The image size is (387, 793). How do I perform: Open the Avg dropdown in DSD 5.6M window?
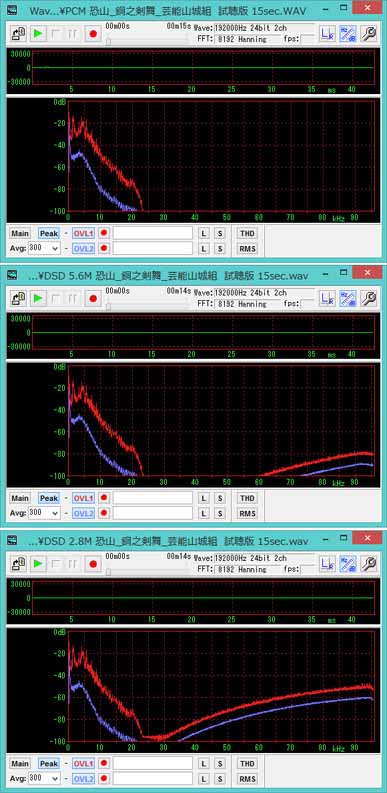click(44, 513)
